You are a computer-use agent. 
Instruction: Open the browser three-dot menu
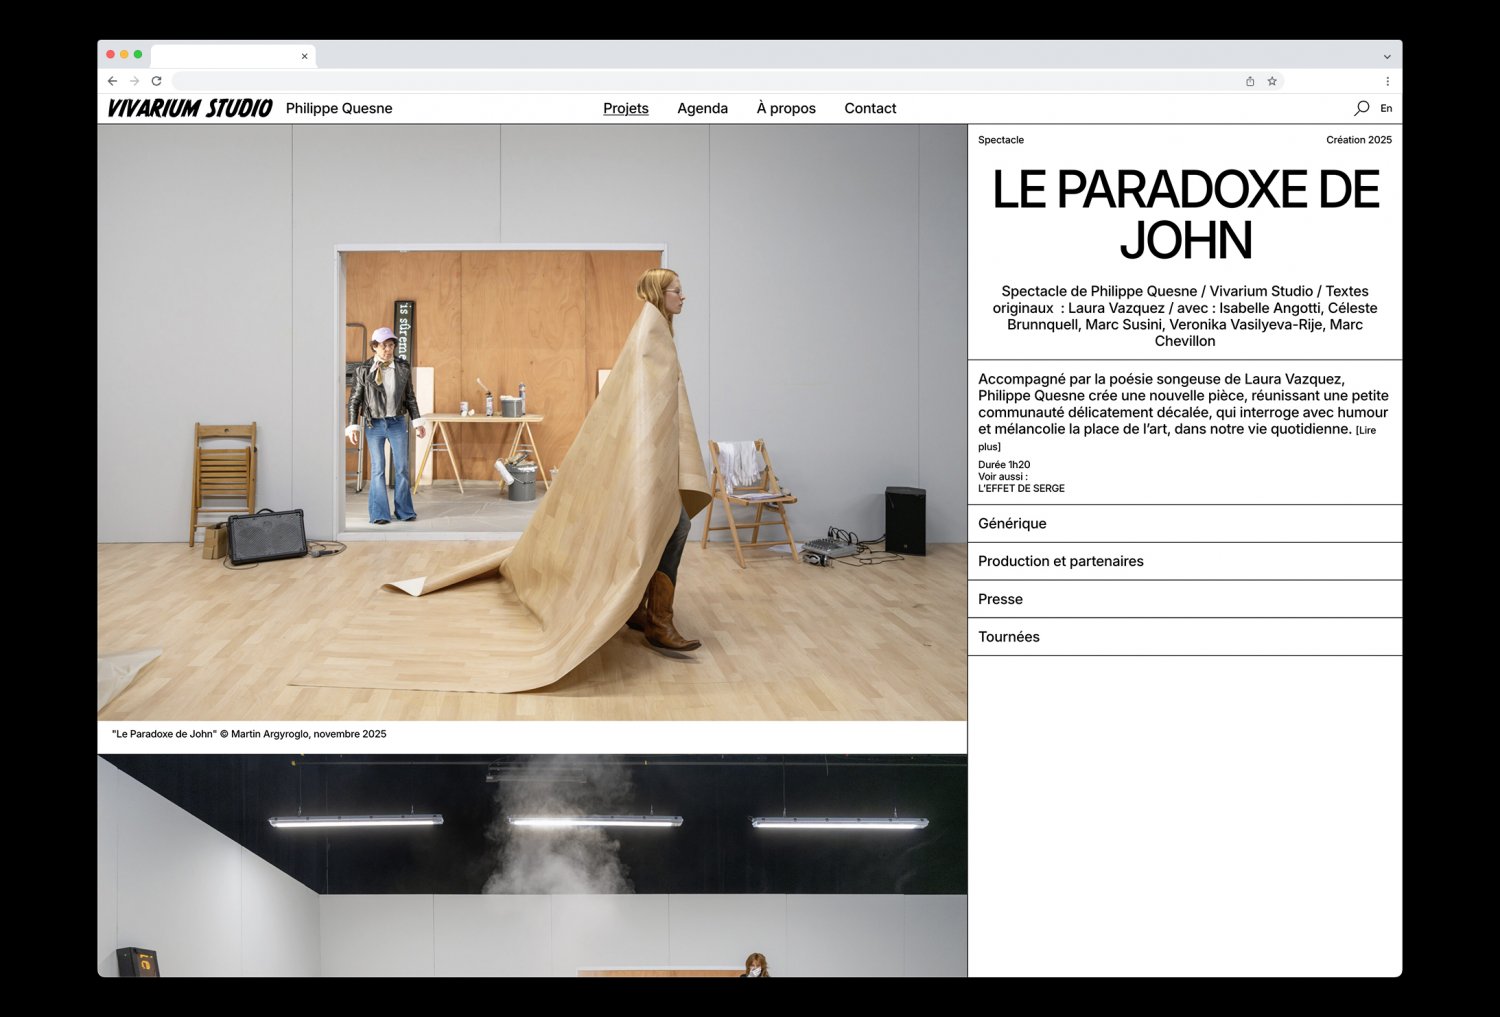coord(1387,81)
